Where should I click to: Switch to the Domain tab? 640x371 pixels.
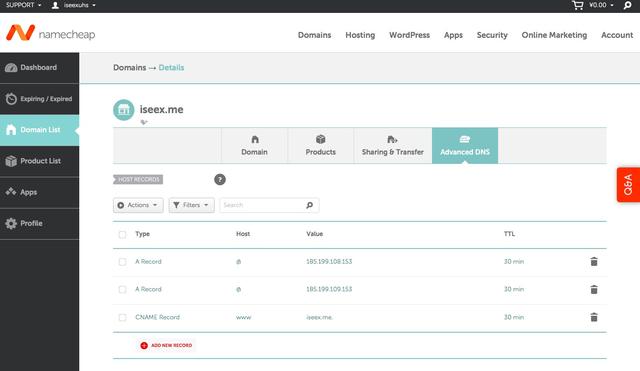254,146
